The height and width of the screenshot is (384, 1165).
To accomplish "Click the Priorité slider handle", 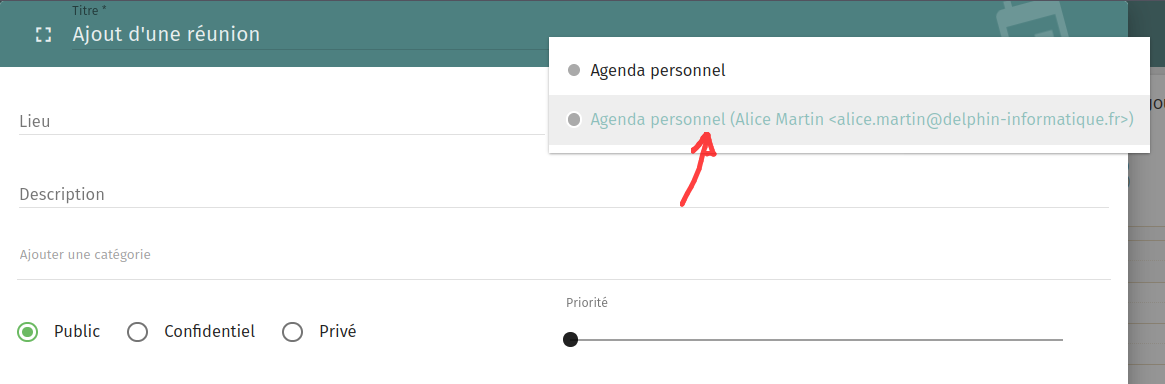I will (x=570, y=339).
